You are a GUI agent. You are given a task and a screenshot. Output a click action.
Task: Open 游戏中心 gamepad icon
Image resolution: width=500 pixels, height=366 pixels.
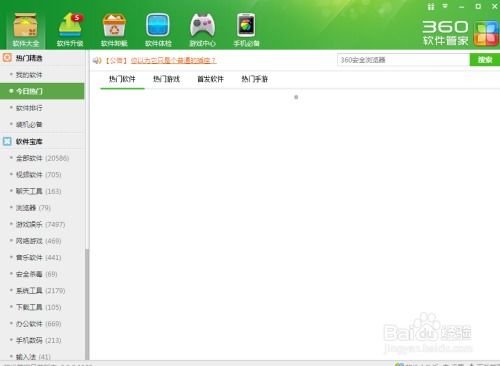[202, 25]
